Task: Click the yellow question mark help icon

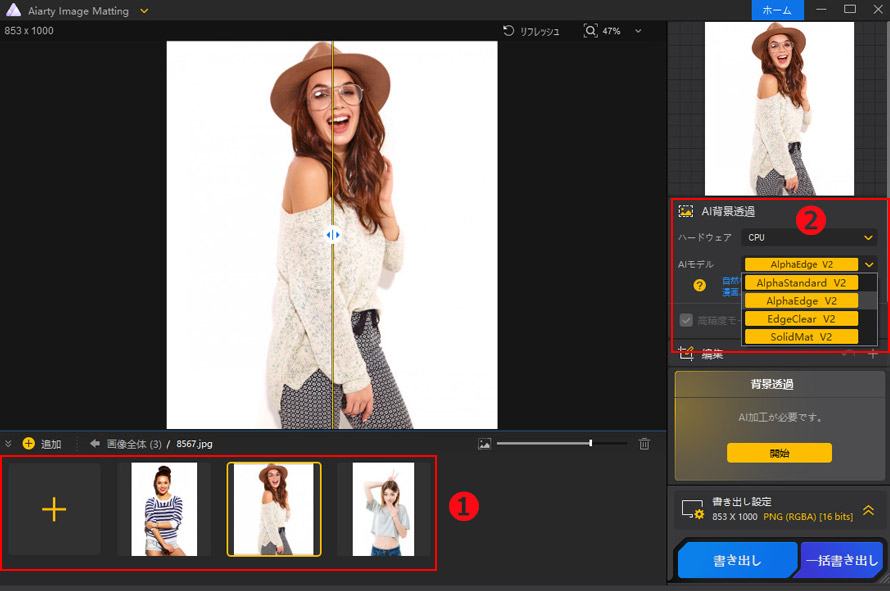Action: 700,285
